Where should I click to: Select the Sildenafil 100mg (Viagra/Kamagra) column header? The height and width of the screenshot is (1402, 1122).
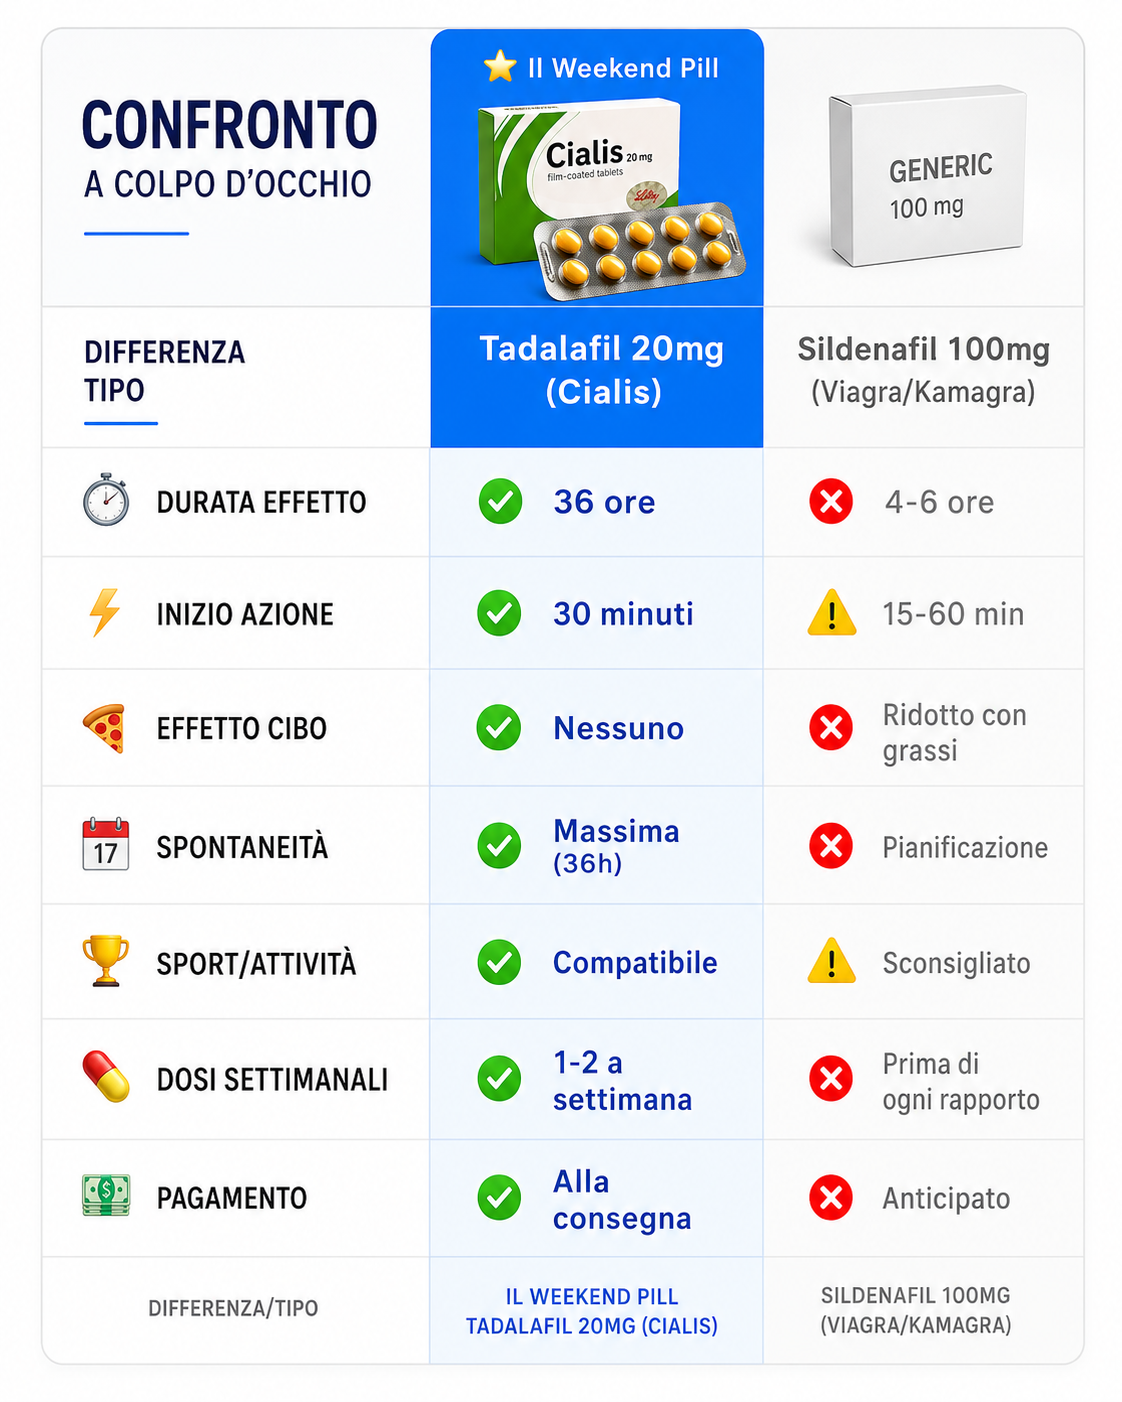923,370
